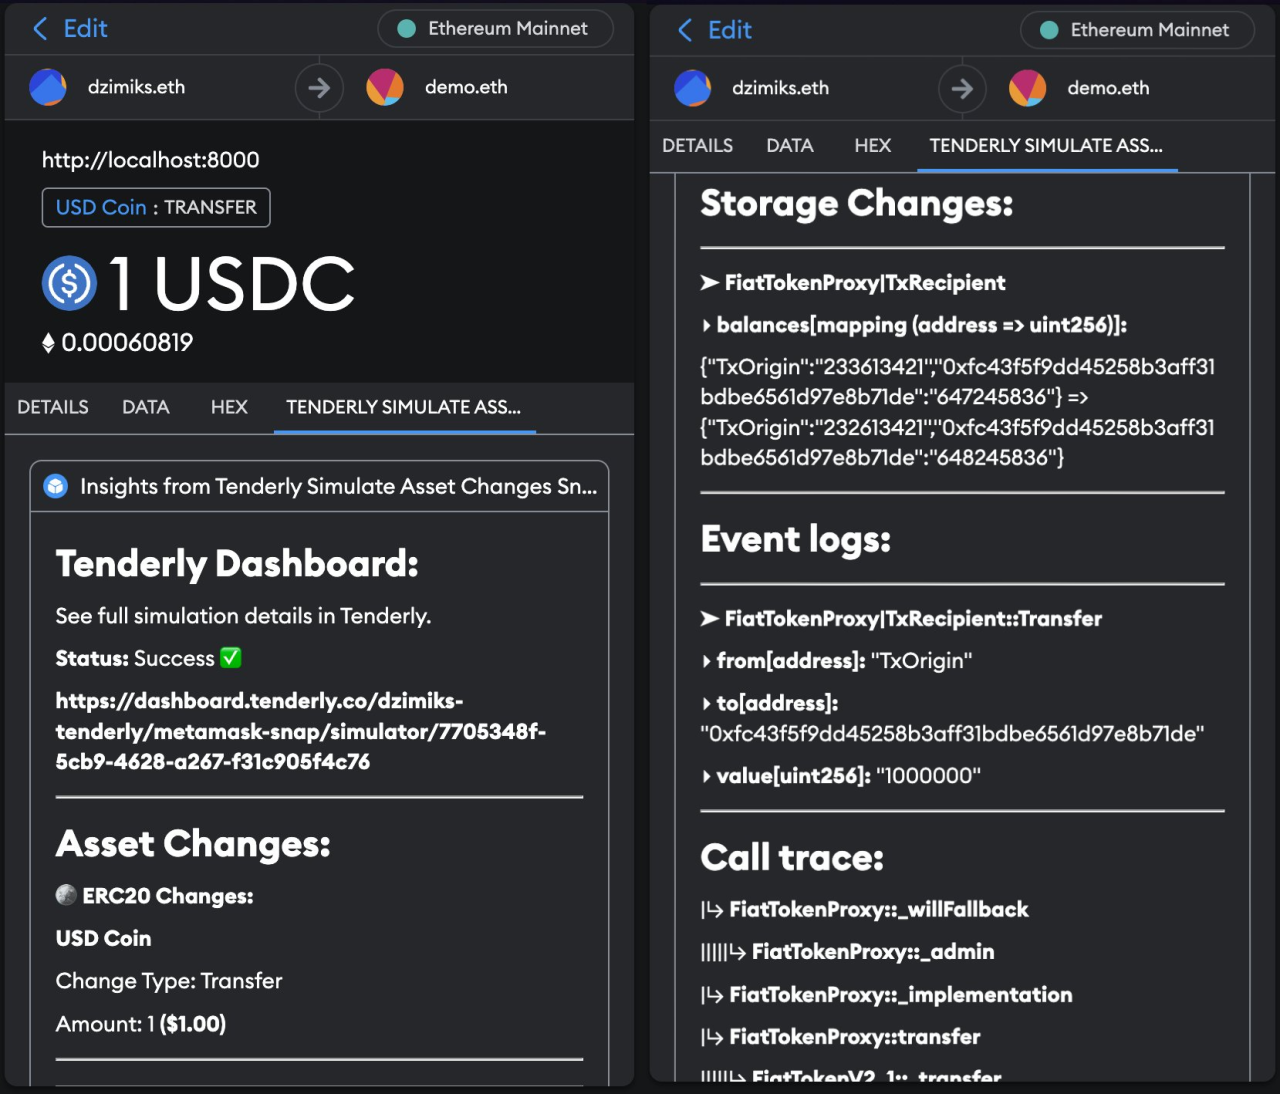Click the coin icon beside ERC20 Changes
Screen dimensions: 1280x1094
(x=66, y=895)
